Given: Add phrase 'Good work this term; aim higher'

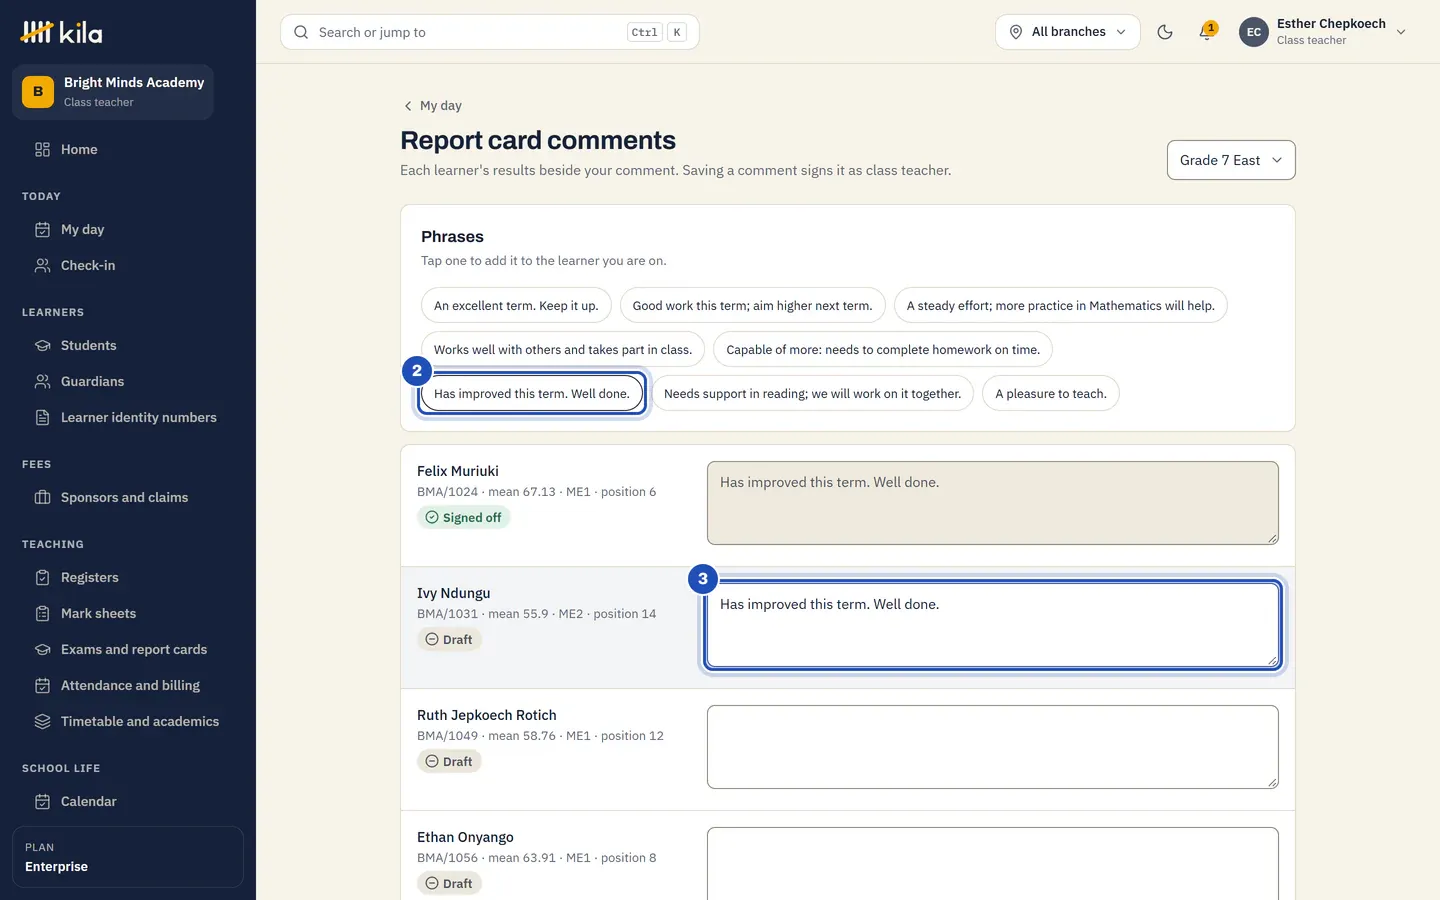Looking at the screenshot, I should coord(752,306).
